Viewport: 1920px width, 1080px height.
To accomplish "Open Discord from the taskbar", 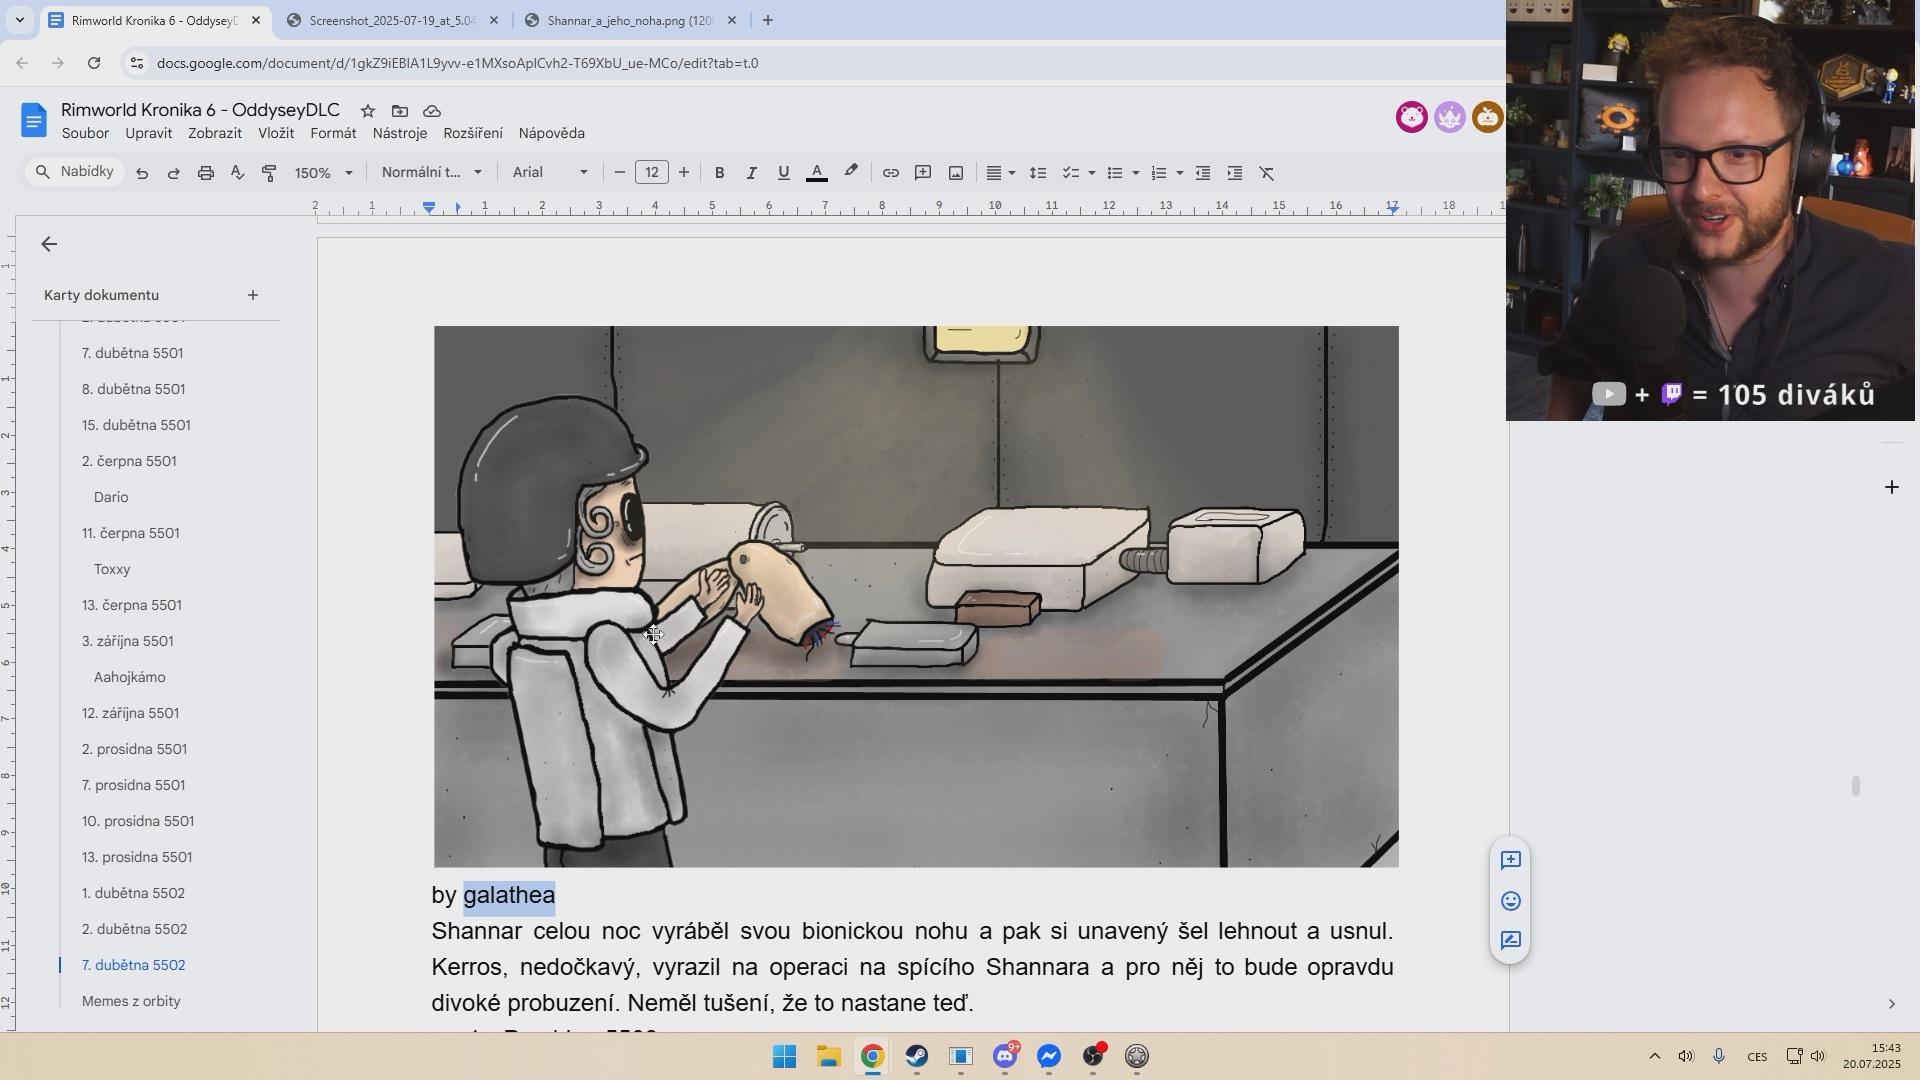I will click(x=1005, y=1056).
